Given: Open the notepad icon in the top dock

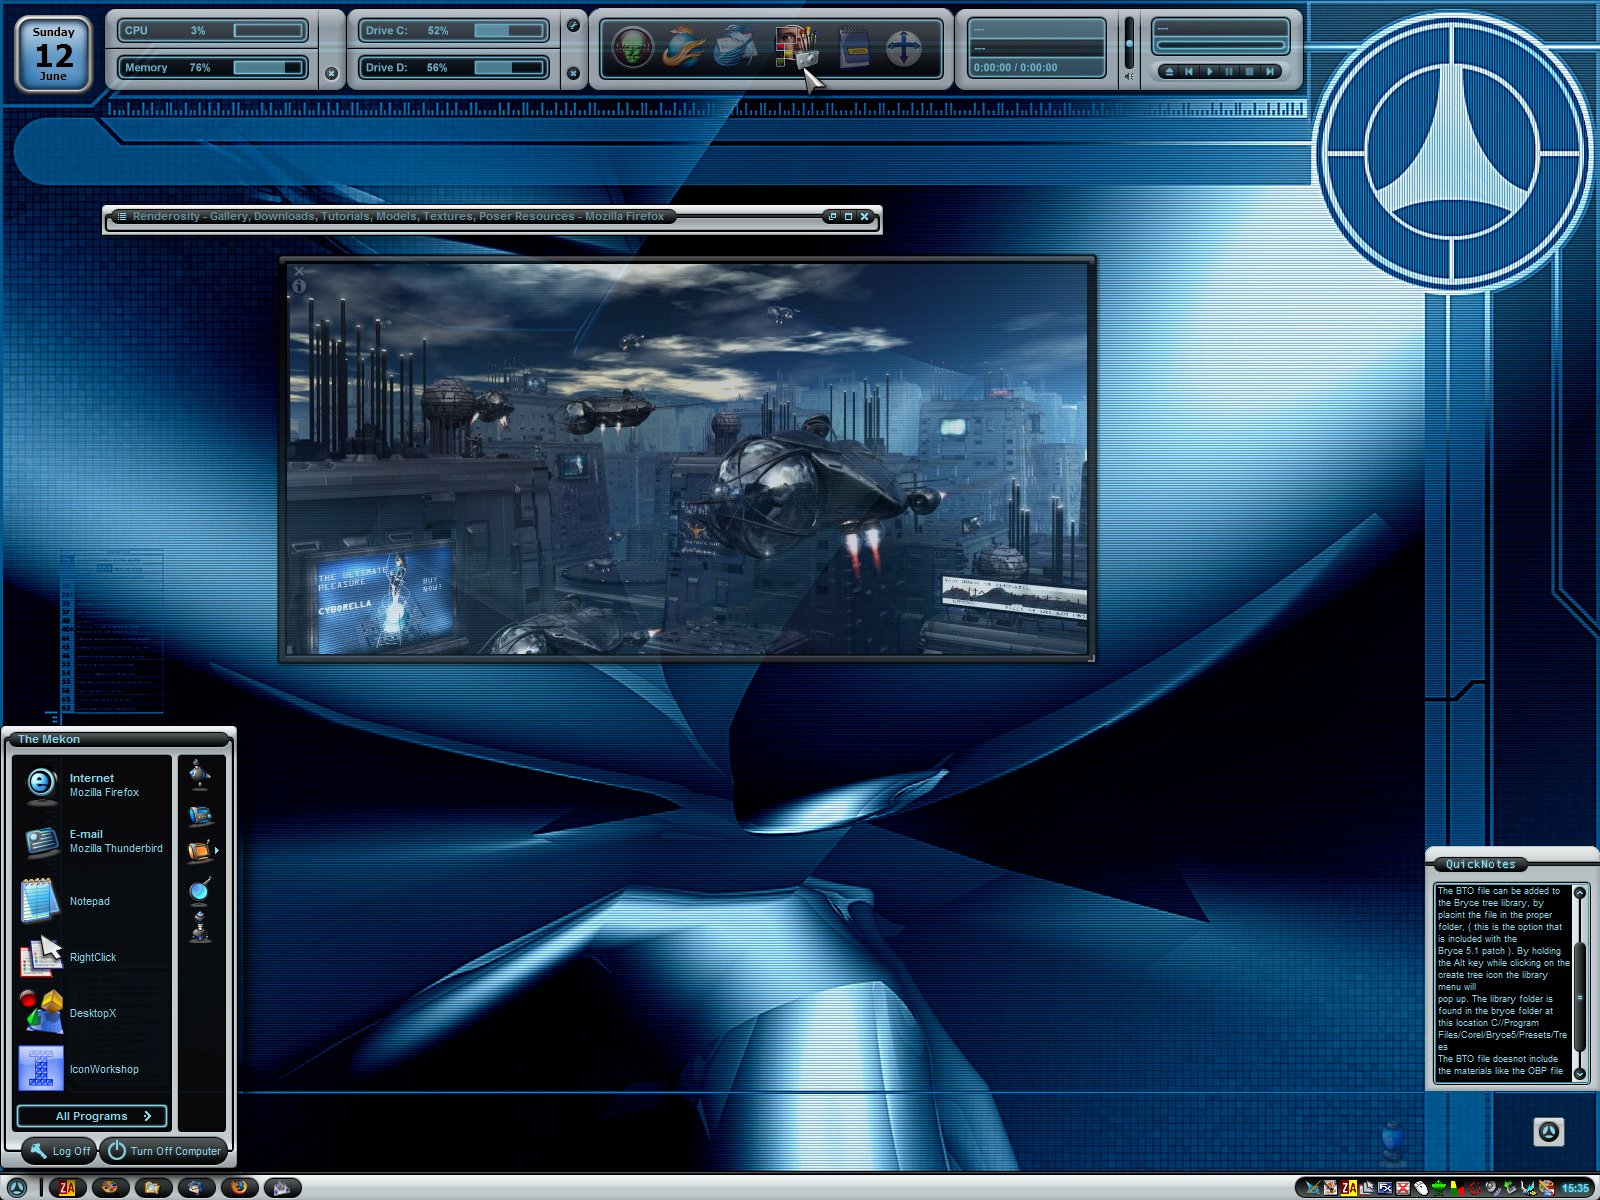Looking at the screenshot, I should click(x=853, y=48).
